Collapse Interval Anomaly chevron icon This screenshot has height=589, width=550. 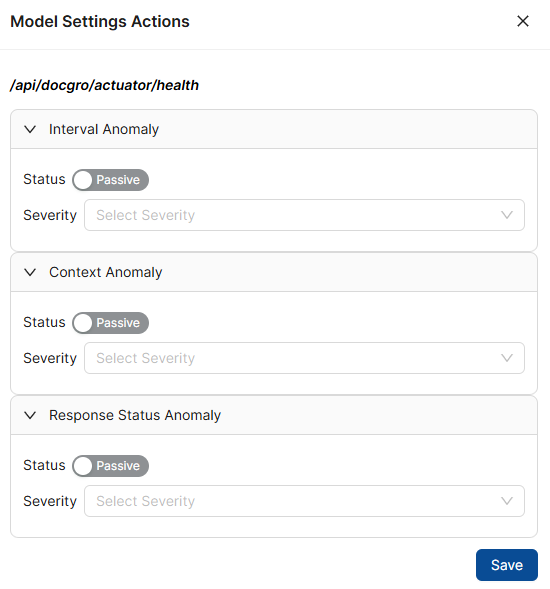(x=30, y=129)
